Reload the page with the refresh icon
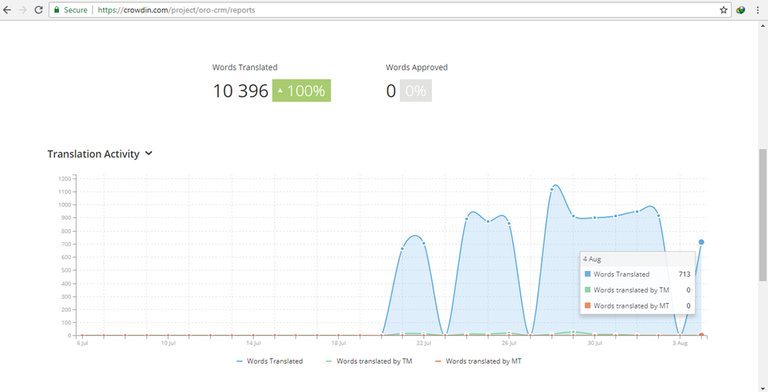This screenshot has height=392, width=768. click(38, 10)
